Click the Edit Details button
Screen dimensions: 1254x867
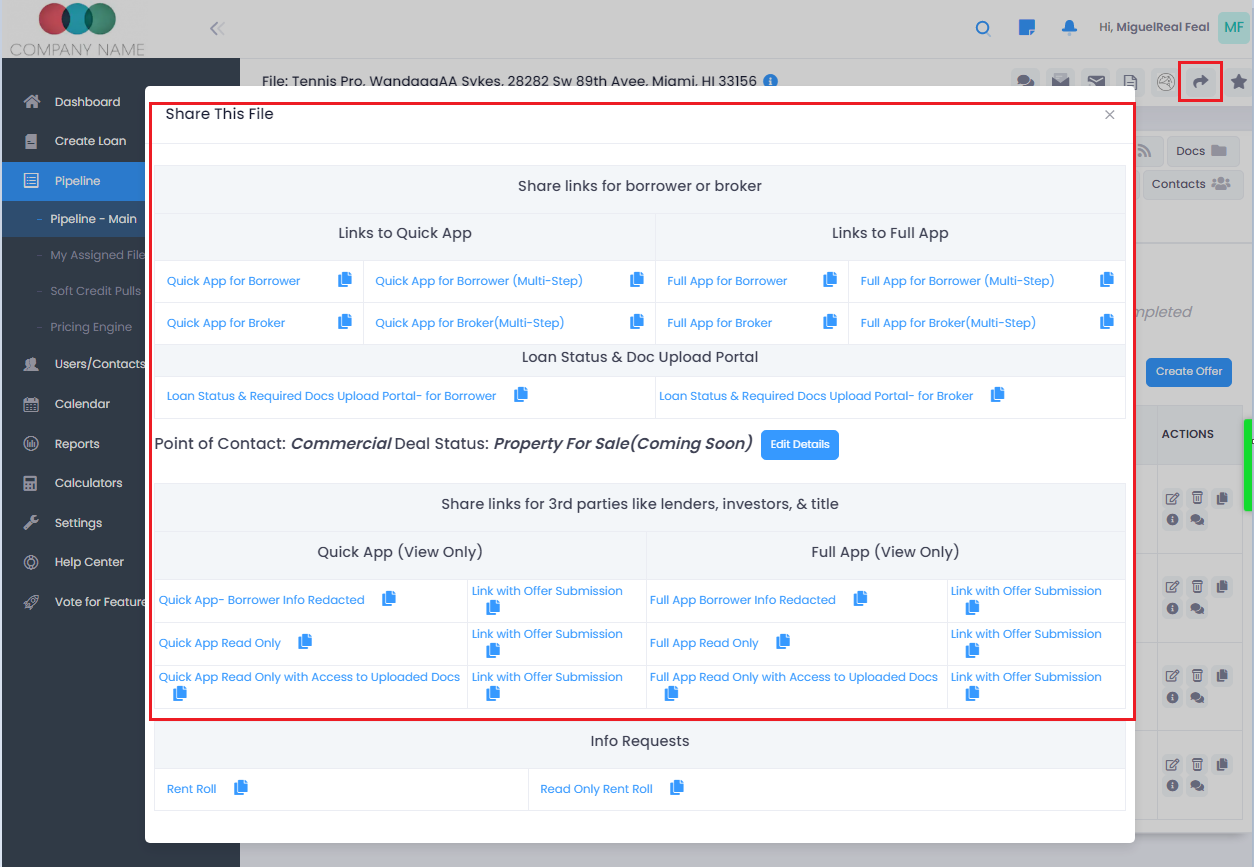coord(800,444)
